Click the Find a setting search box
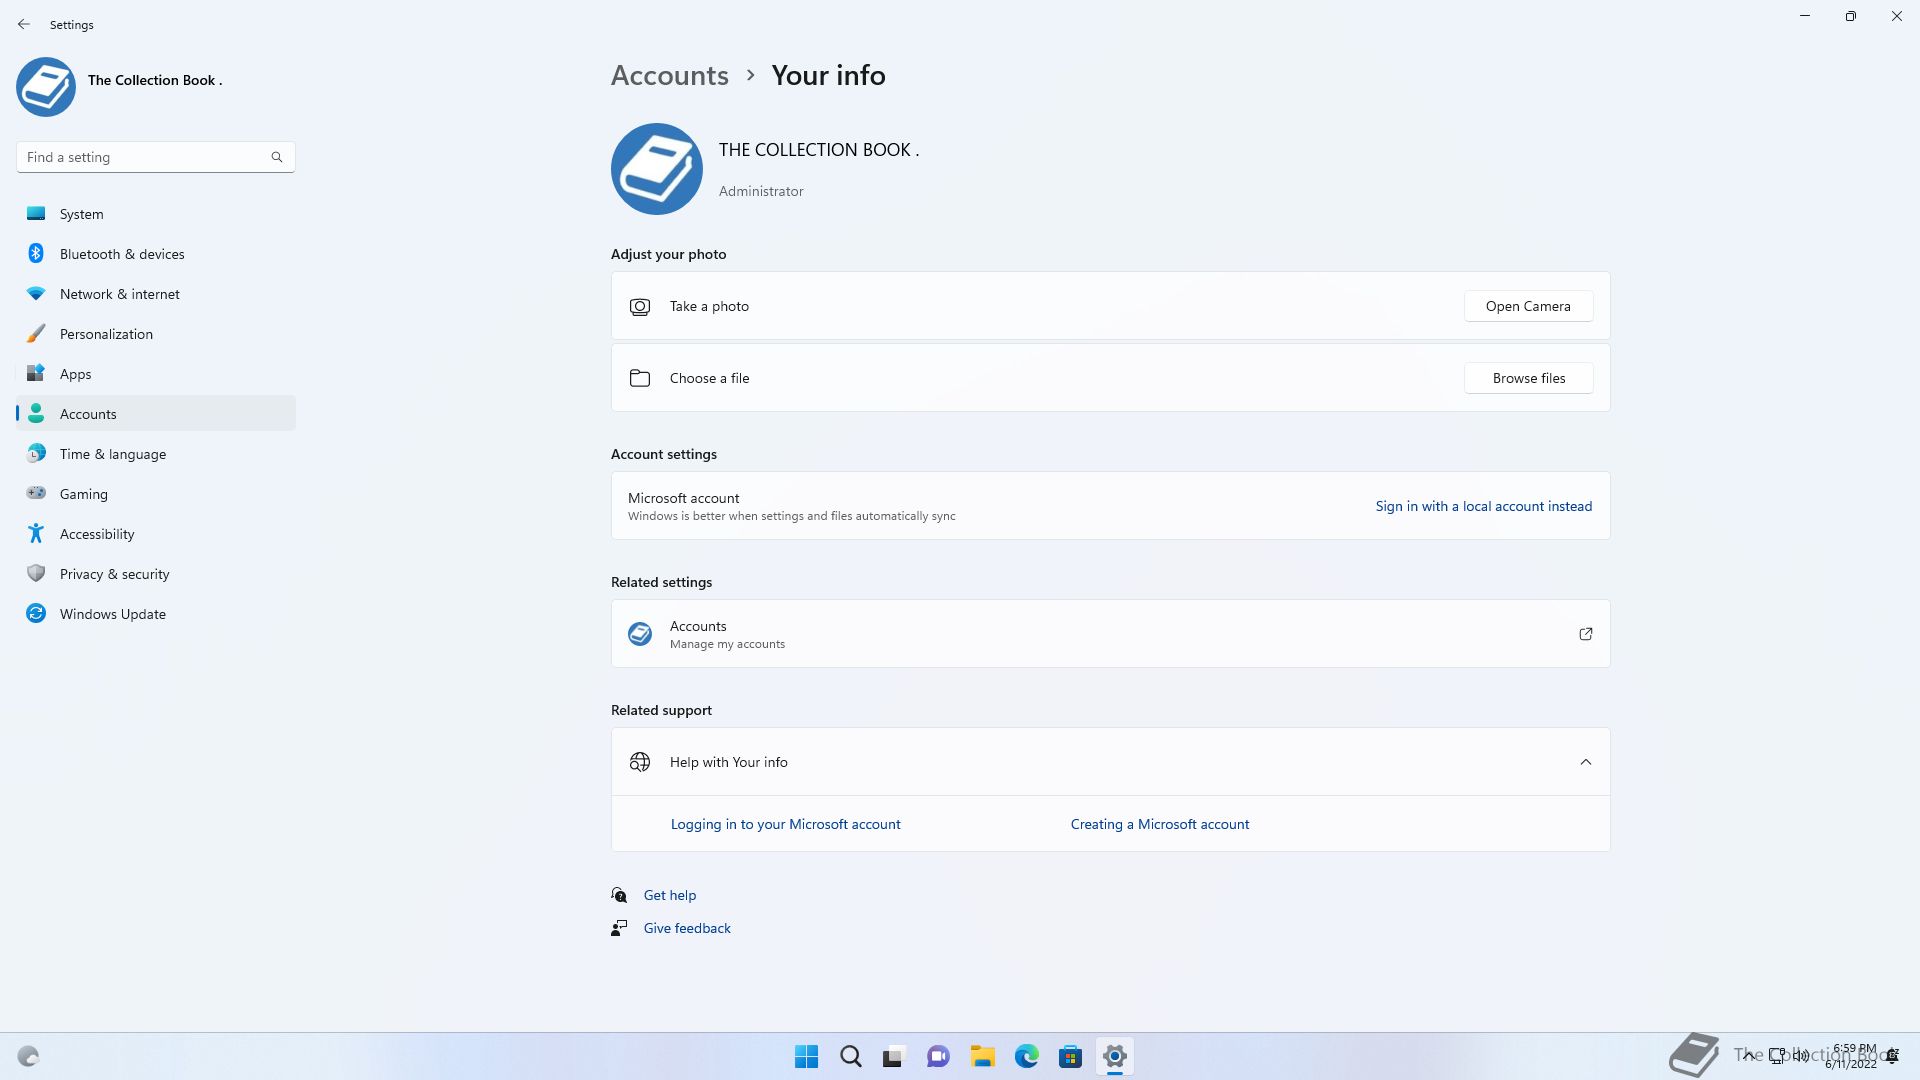This screenshot has width=1920, height=1080. coord(155,157)
